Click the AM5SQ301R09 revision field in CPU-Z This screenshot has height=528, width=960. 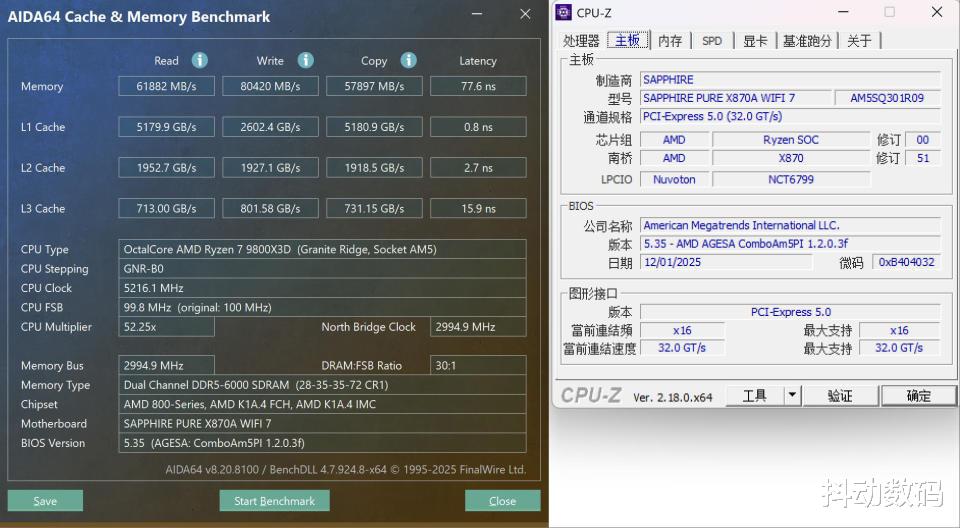(x=887, y=97)
